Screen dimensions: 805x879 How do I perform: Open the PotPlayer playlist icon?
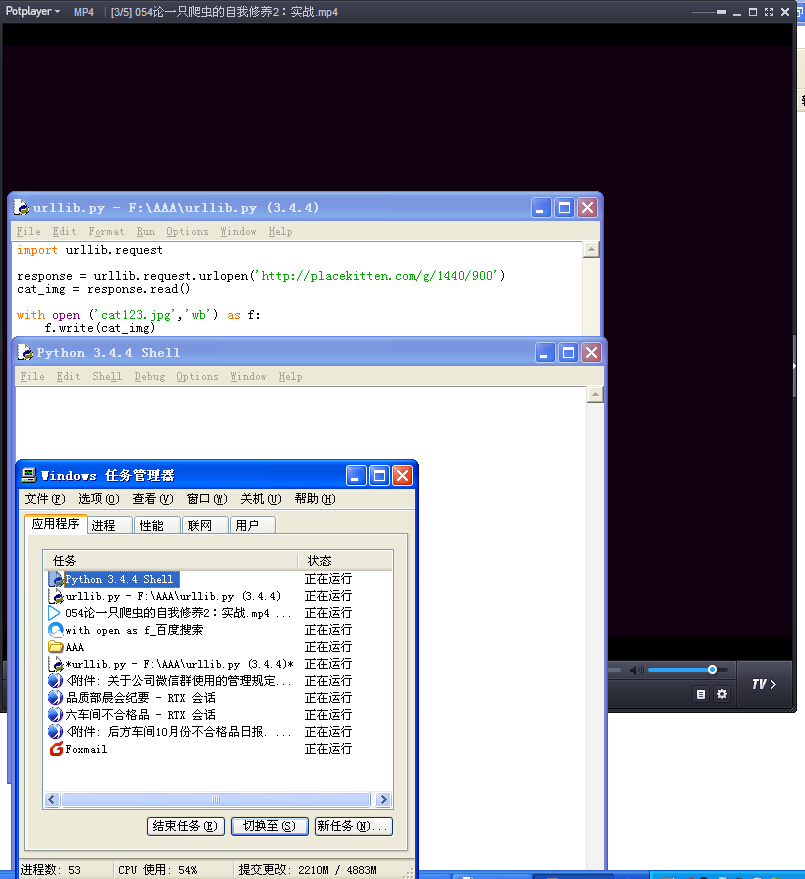point(701,694)
